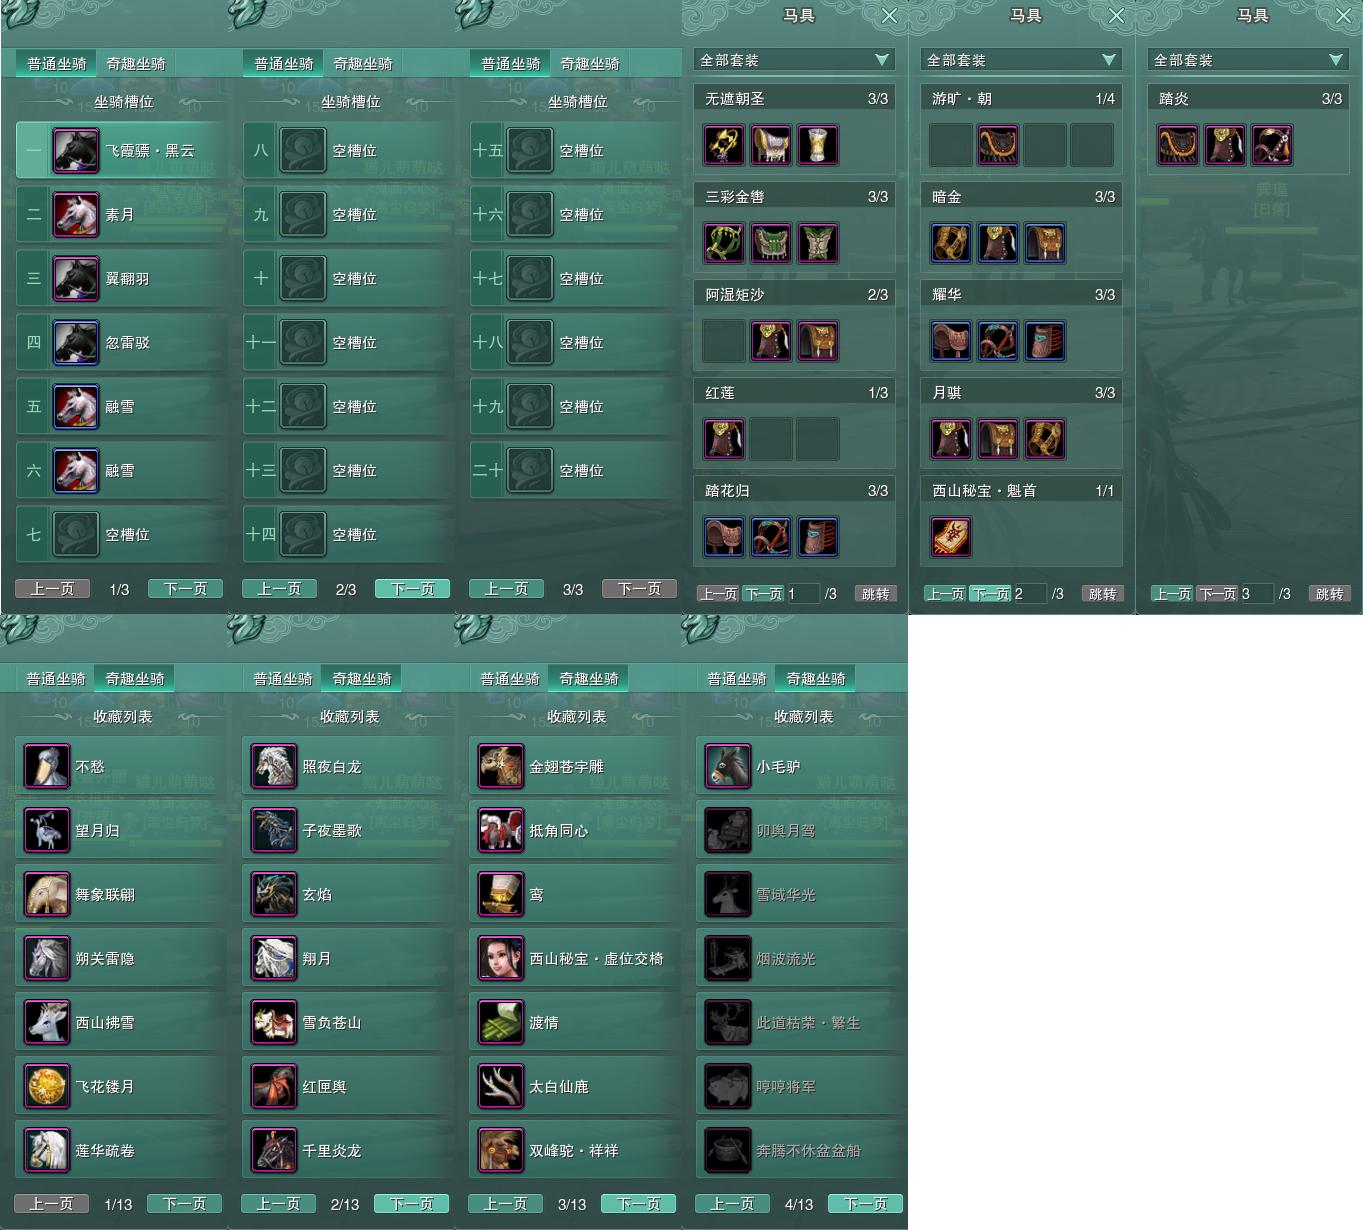This screenshot has height=1230, width=1363.
Task: Select the 西山秘宝·虚位交椅 portrait icon
Action: (501, 959)
